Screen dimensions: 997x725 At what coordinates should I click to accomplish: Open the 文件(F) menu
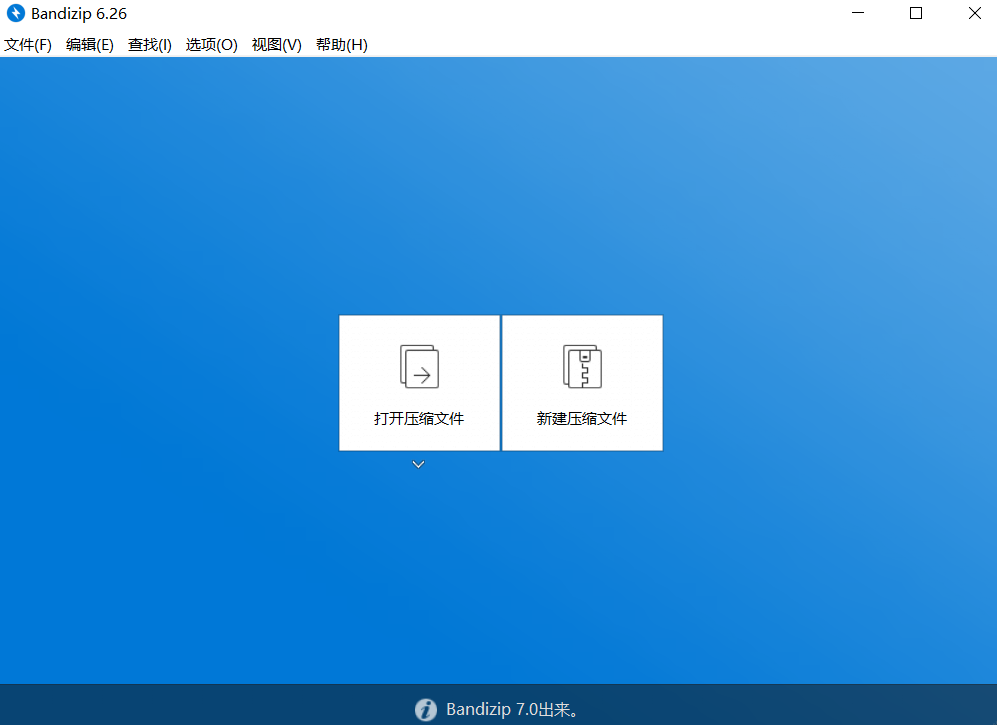coord(28,45)
